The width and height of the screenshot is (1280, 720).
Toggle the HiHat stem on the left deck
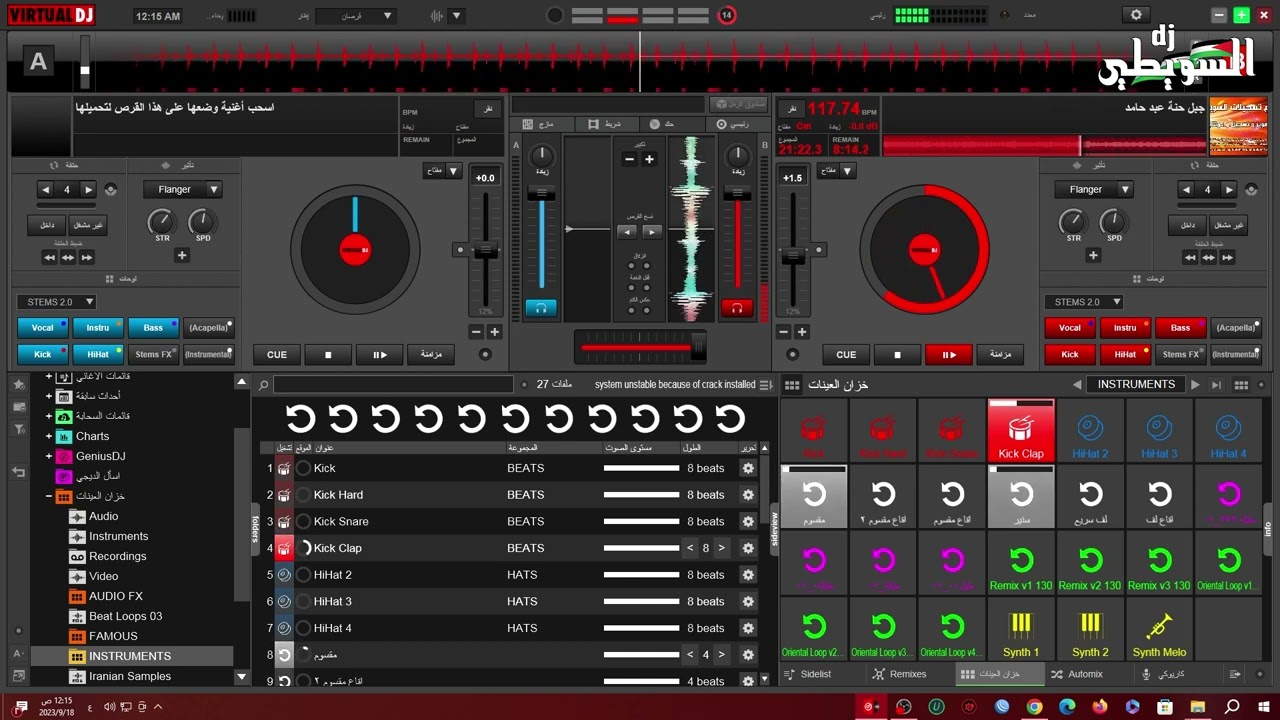point(98,354)
